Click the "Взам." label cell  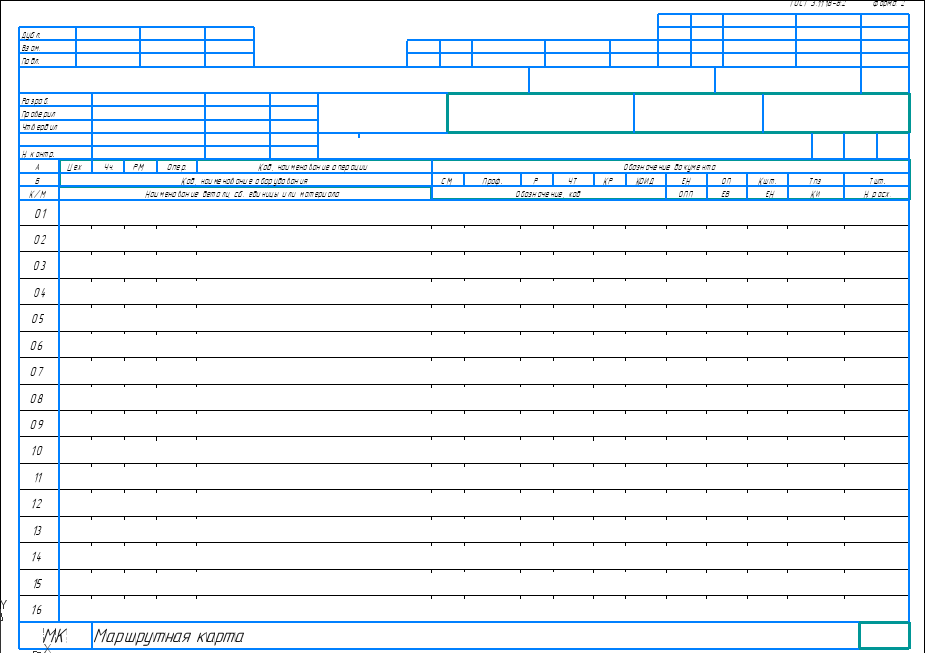(47, 47)
